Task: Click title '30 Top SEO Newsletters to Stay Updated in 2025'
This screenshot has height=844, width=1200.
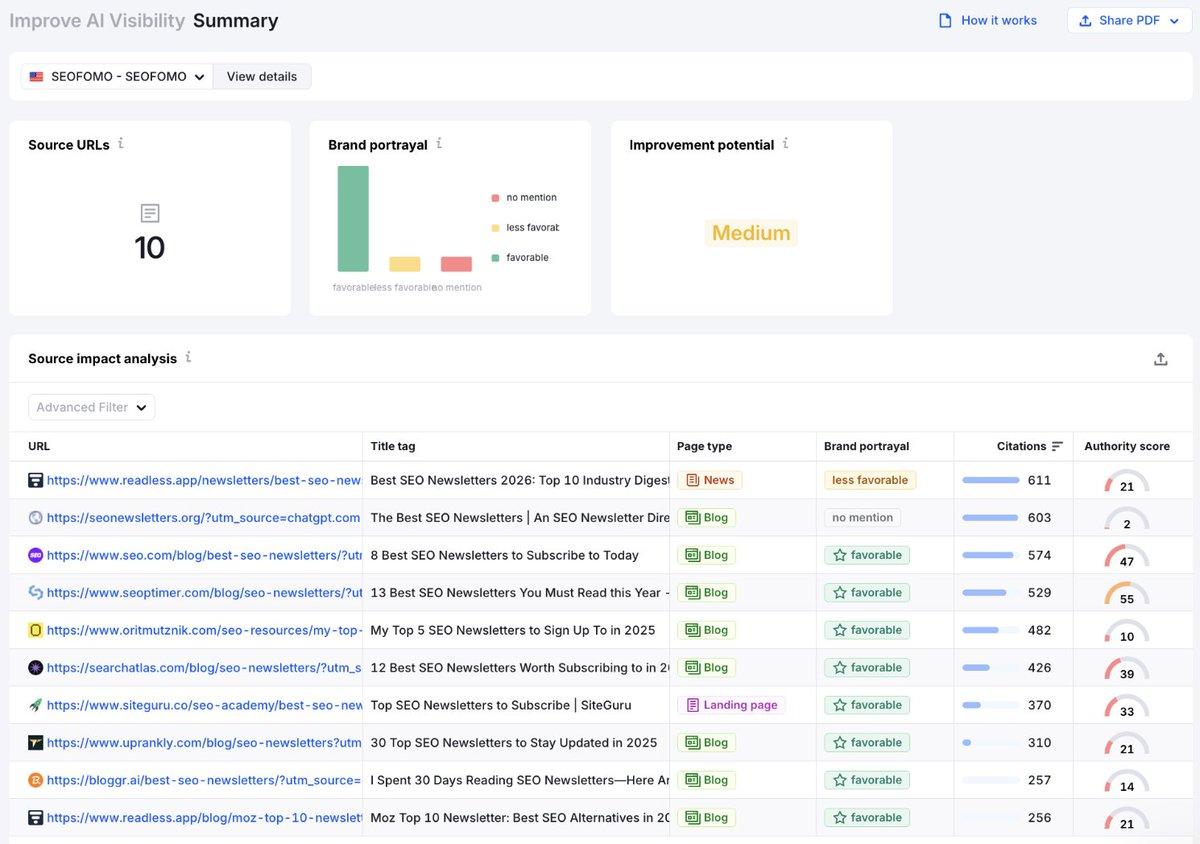Action: (514, 742)
